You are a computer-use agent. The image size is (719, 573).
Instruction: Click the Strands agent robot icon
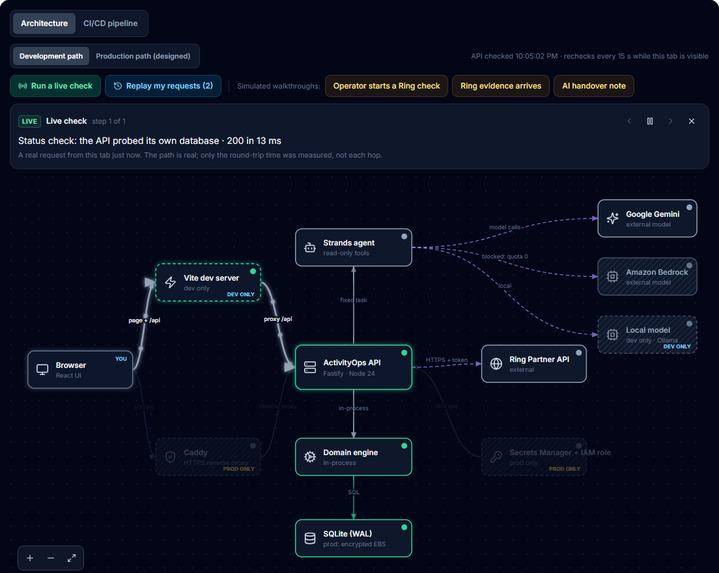310,248
